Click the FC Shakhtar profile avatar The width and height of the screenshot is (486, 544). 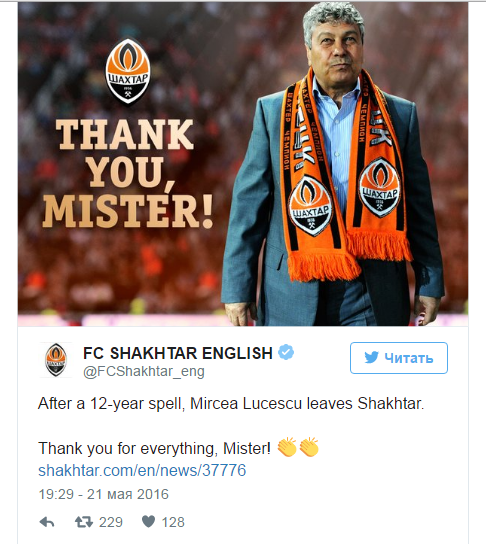click(56, 360)
